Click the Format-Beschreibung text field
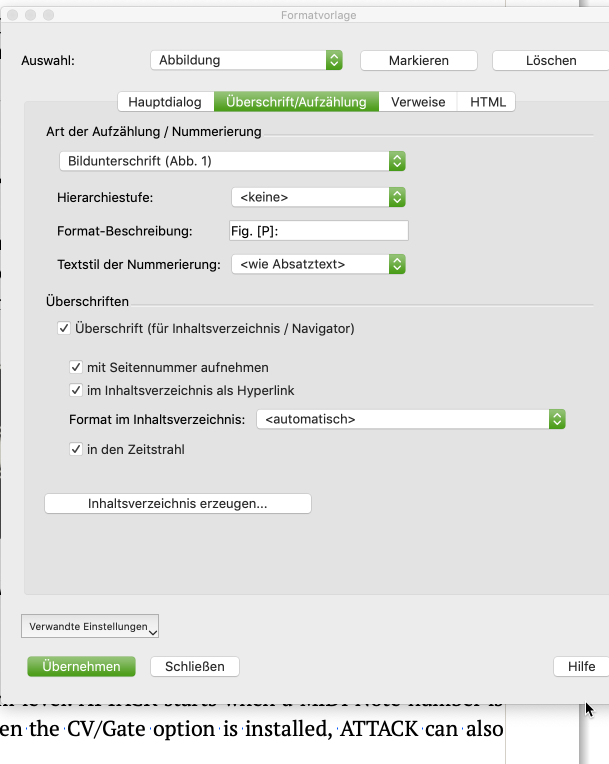This screenshot has height=764, width=609. coord(319,231)
